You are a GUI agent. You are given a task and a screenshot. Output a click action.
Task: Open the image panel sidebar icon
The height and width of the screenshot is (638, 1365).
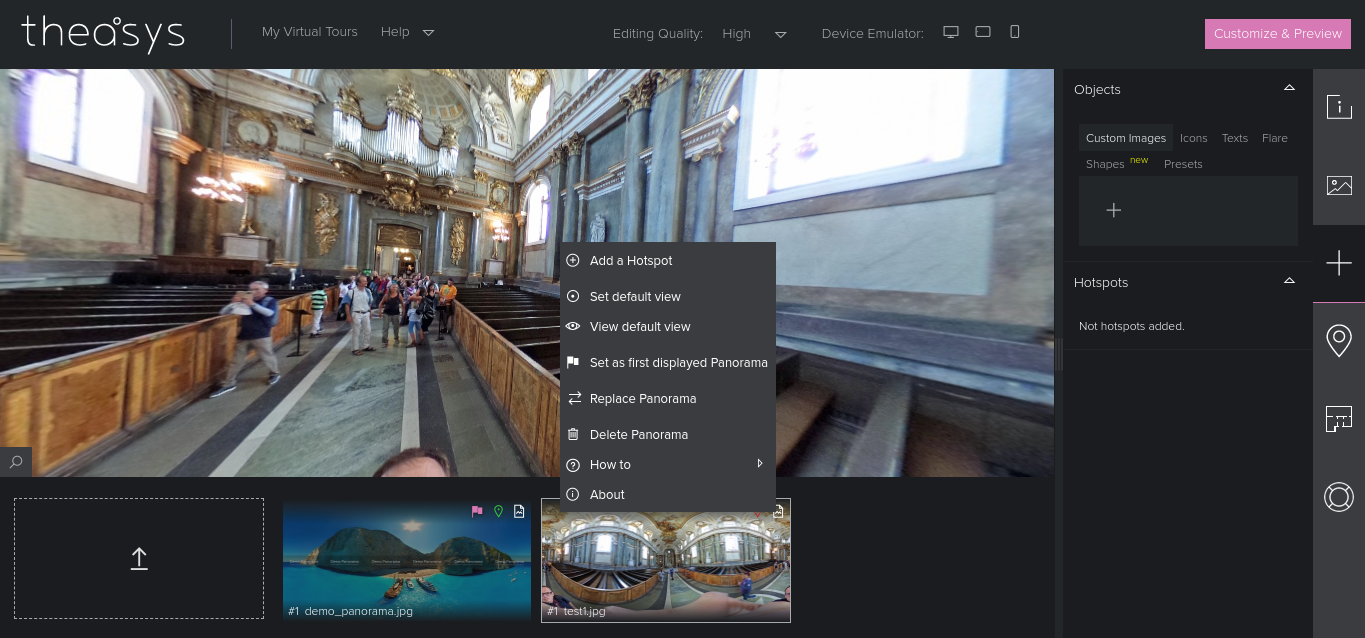(1339, 185)
